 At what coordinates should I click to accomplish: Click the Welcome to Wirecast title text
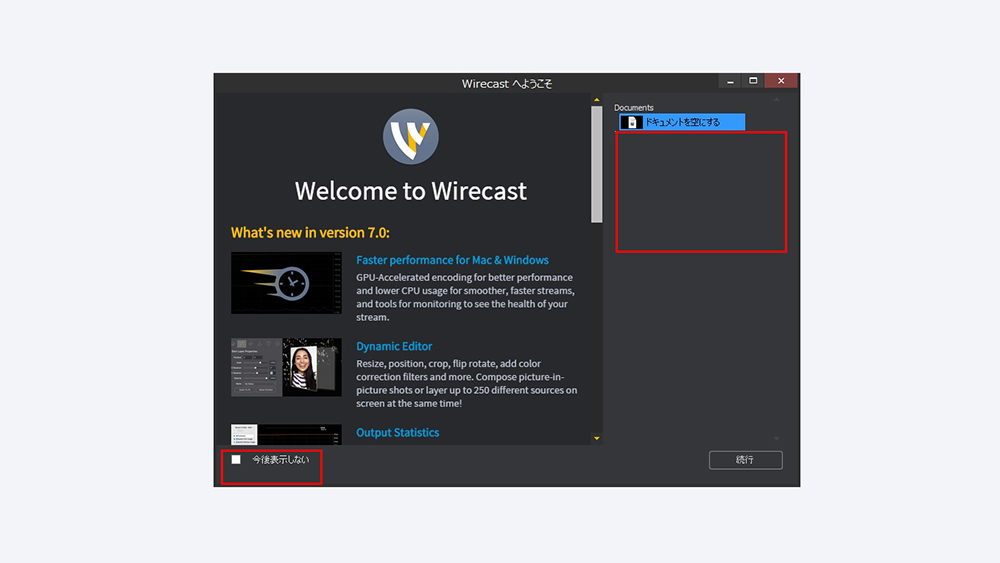(411, 191)
